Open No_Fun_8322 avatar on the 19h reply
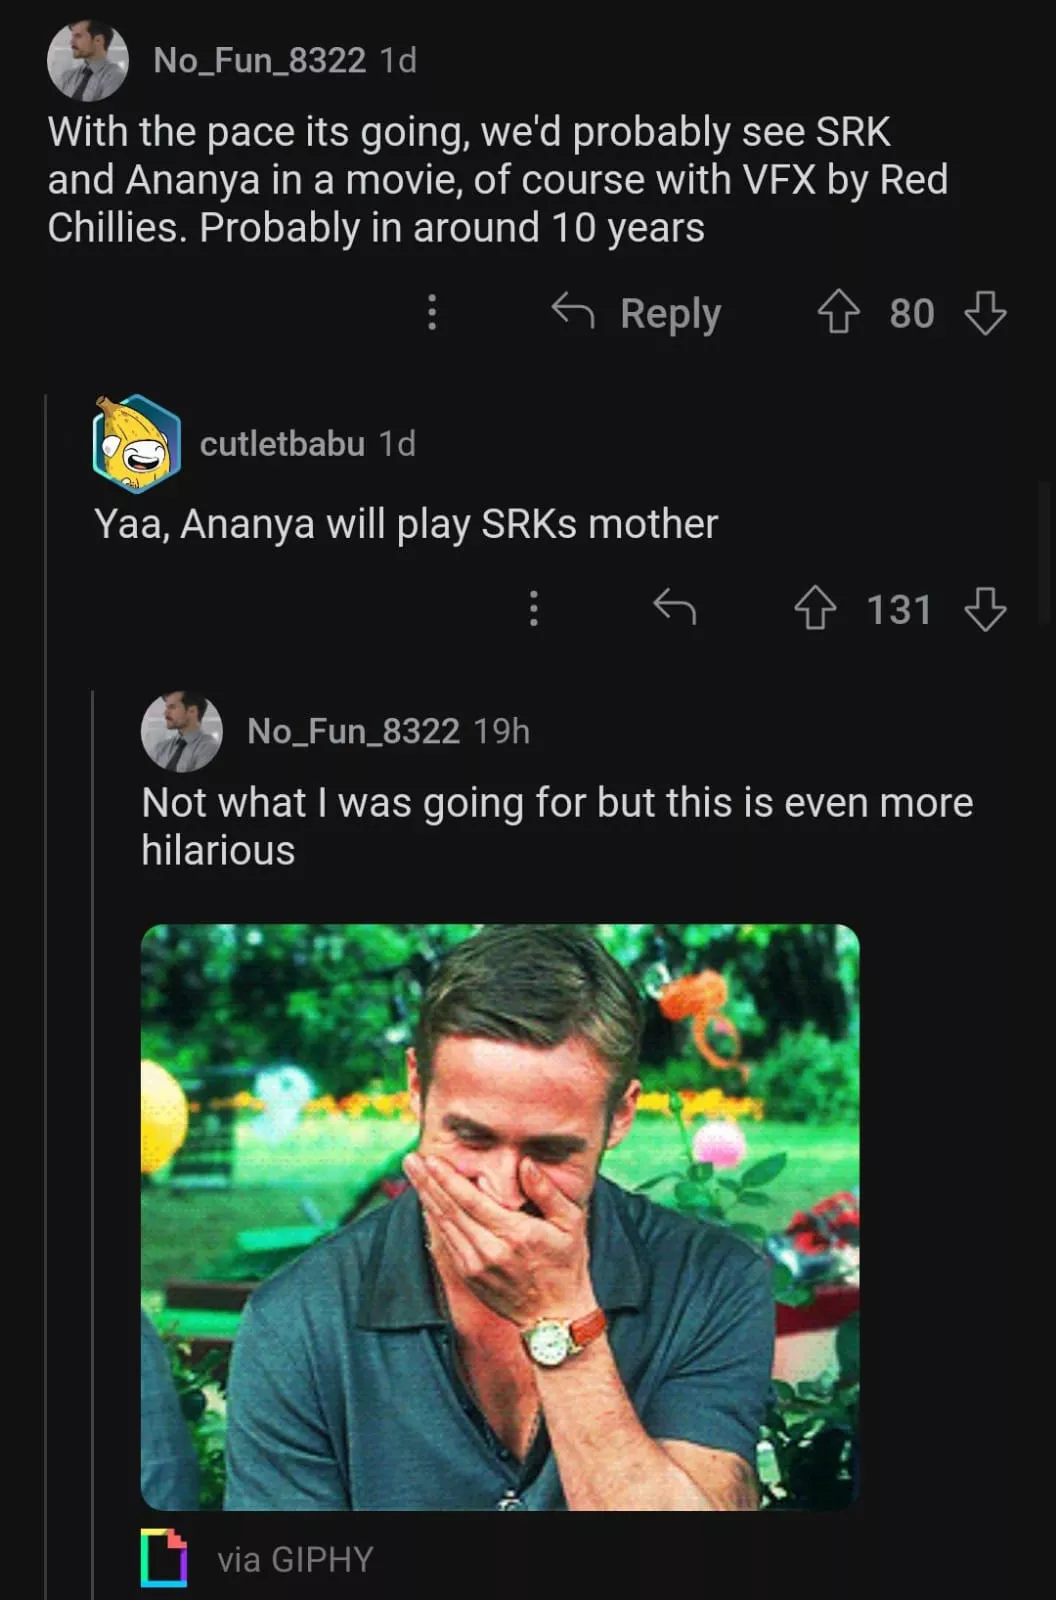Image resolution: width=1056 pixels, height=1600 pixels. pos(181,731)
